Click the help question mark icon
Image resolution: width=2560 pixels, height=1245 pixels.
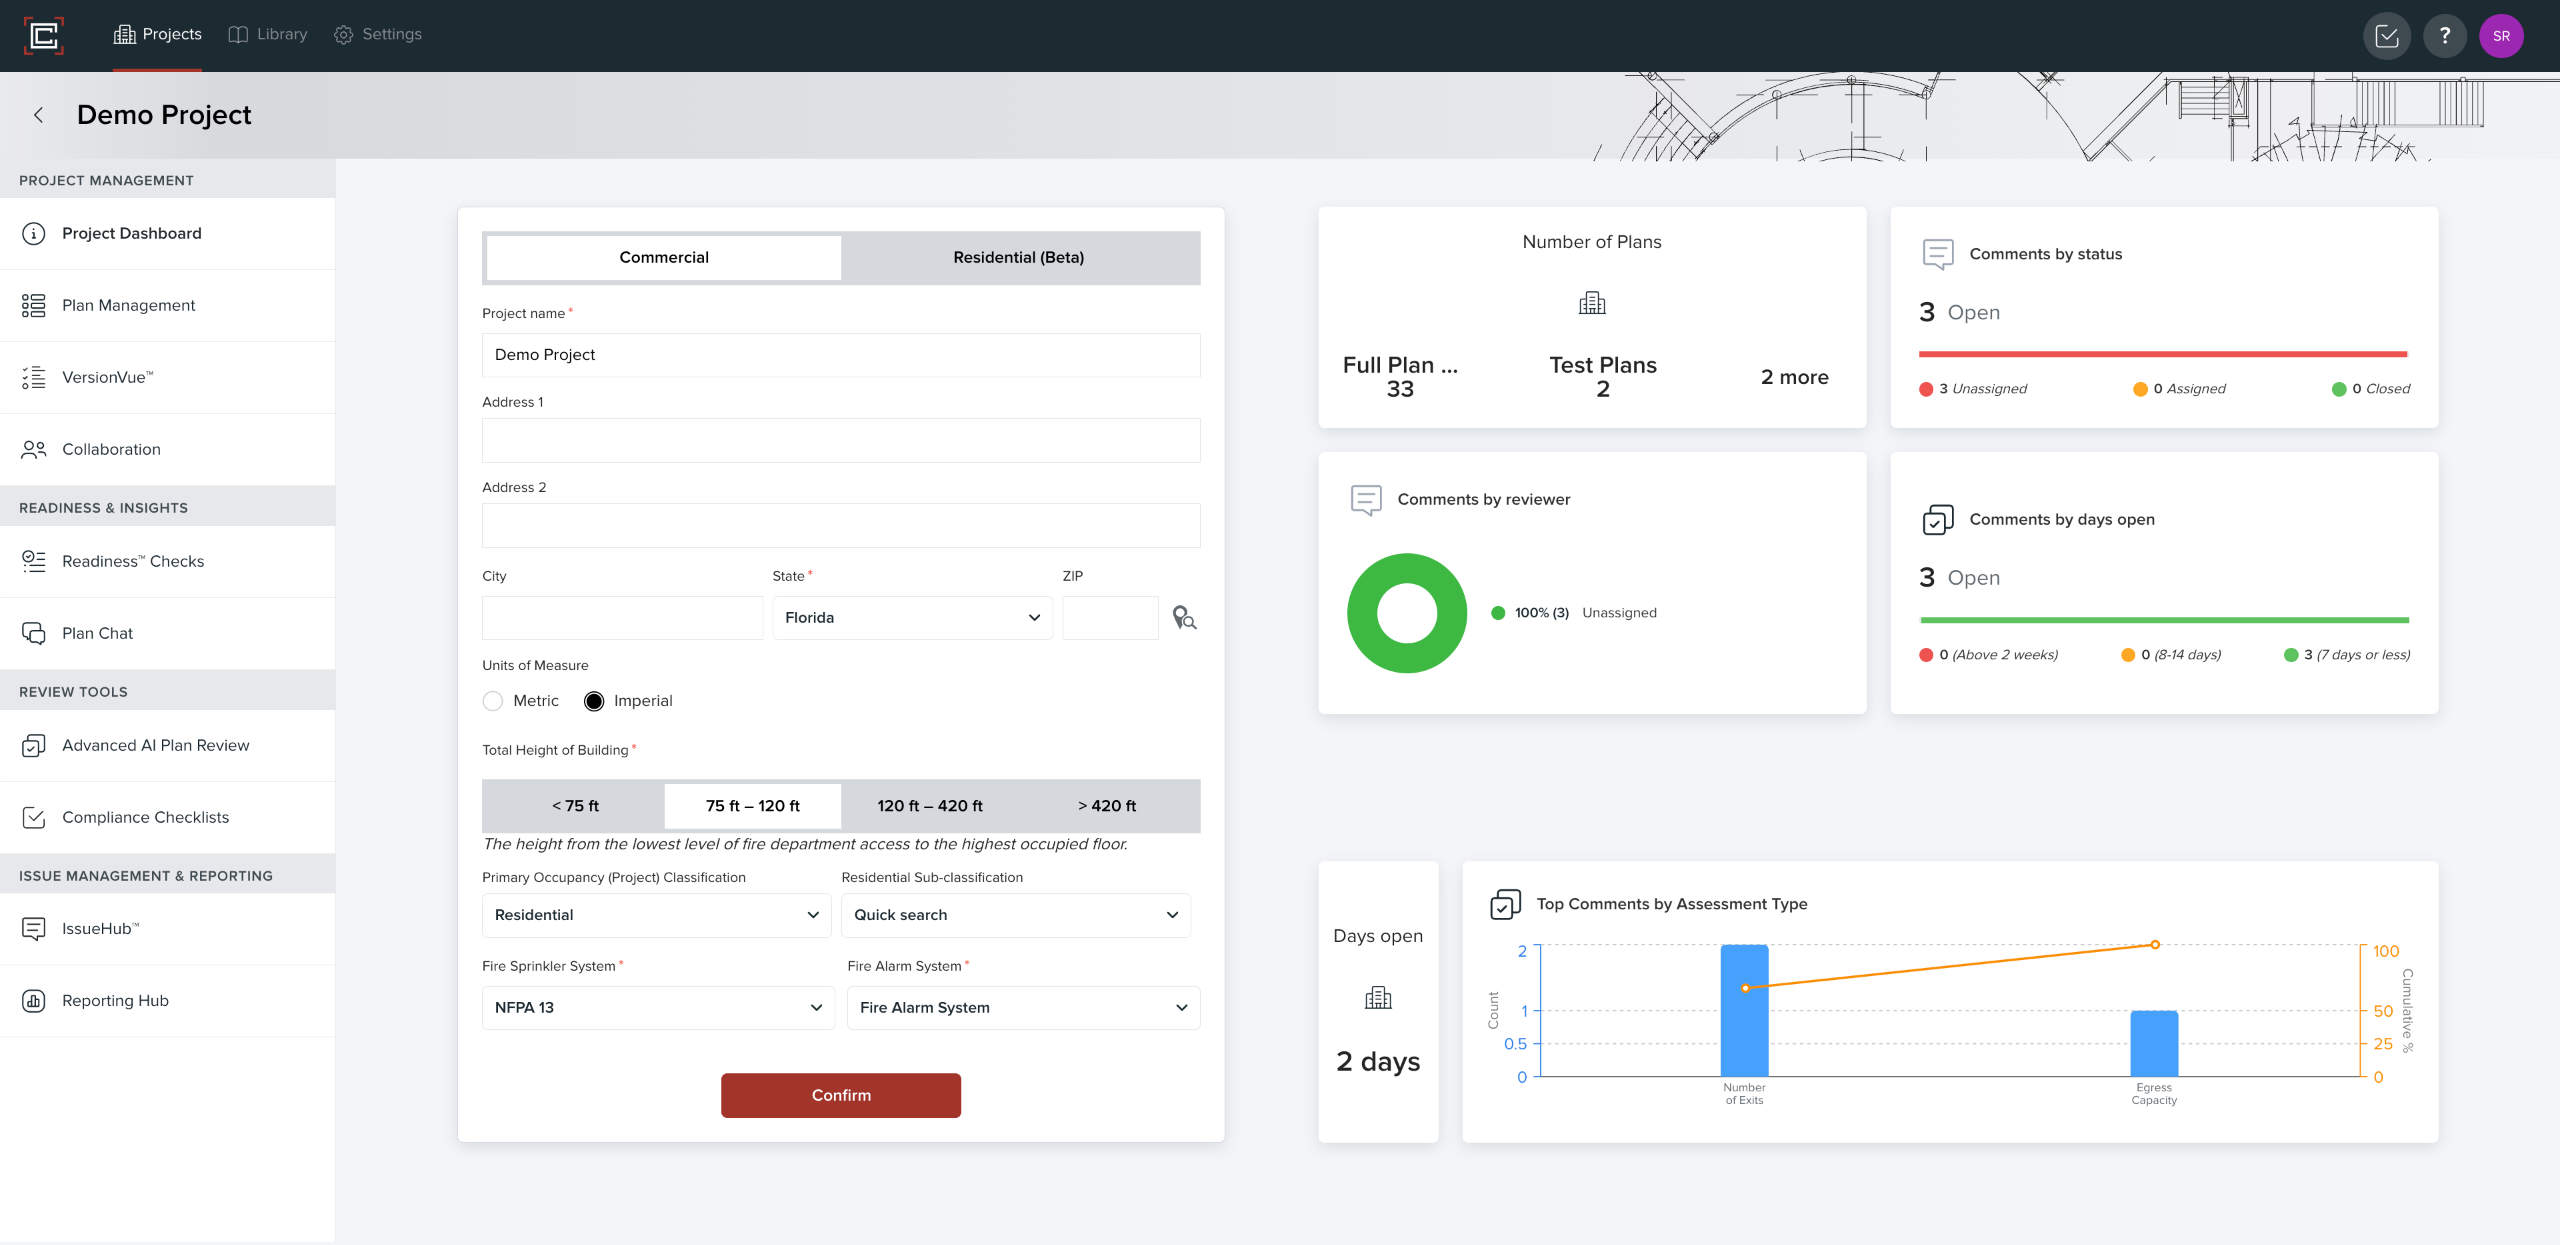(x=2444, y=36)
